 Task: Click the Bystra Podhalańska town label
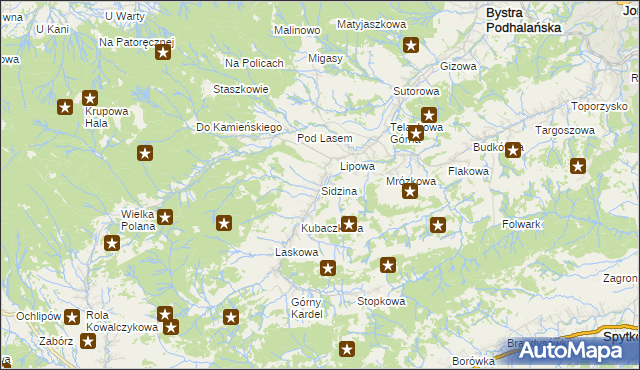pyautogui.click(x=524, y=20)
